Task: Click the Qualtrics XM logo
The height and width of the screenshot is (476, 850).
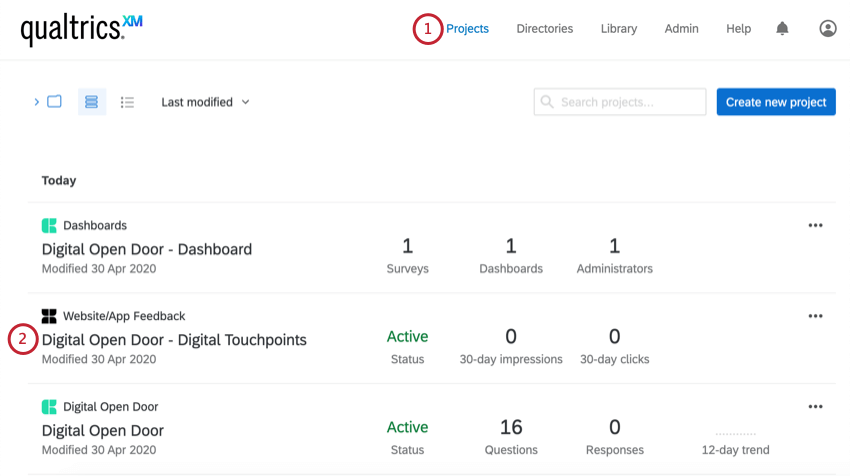Action: (81, 31)
